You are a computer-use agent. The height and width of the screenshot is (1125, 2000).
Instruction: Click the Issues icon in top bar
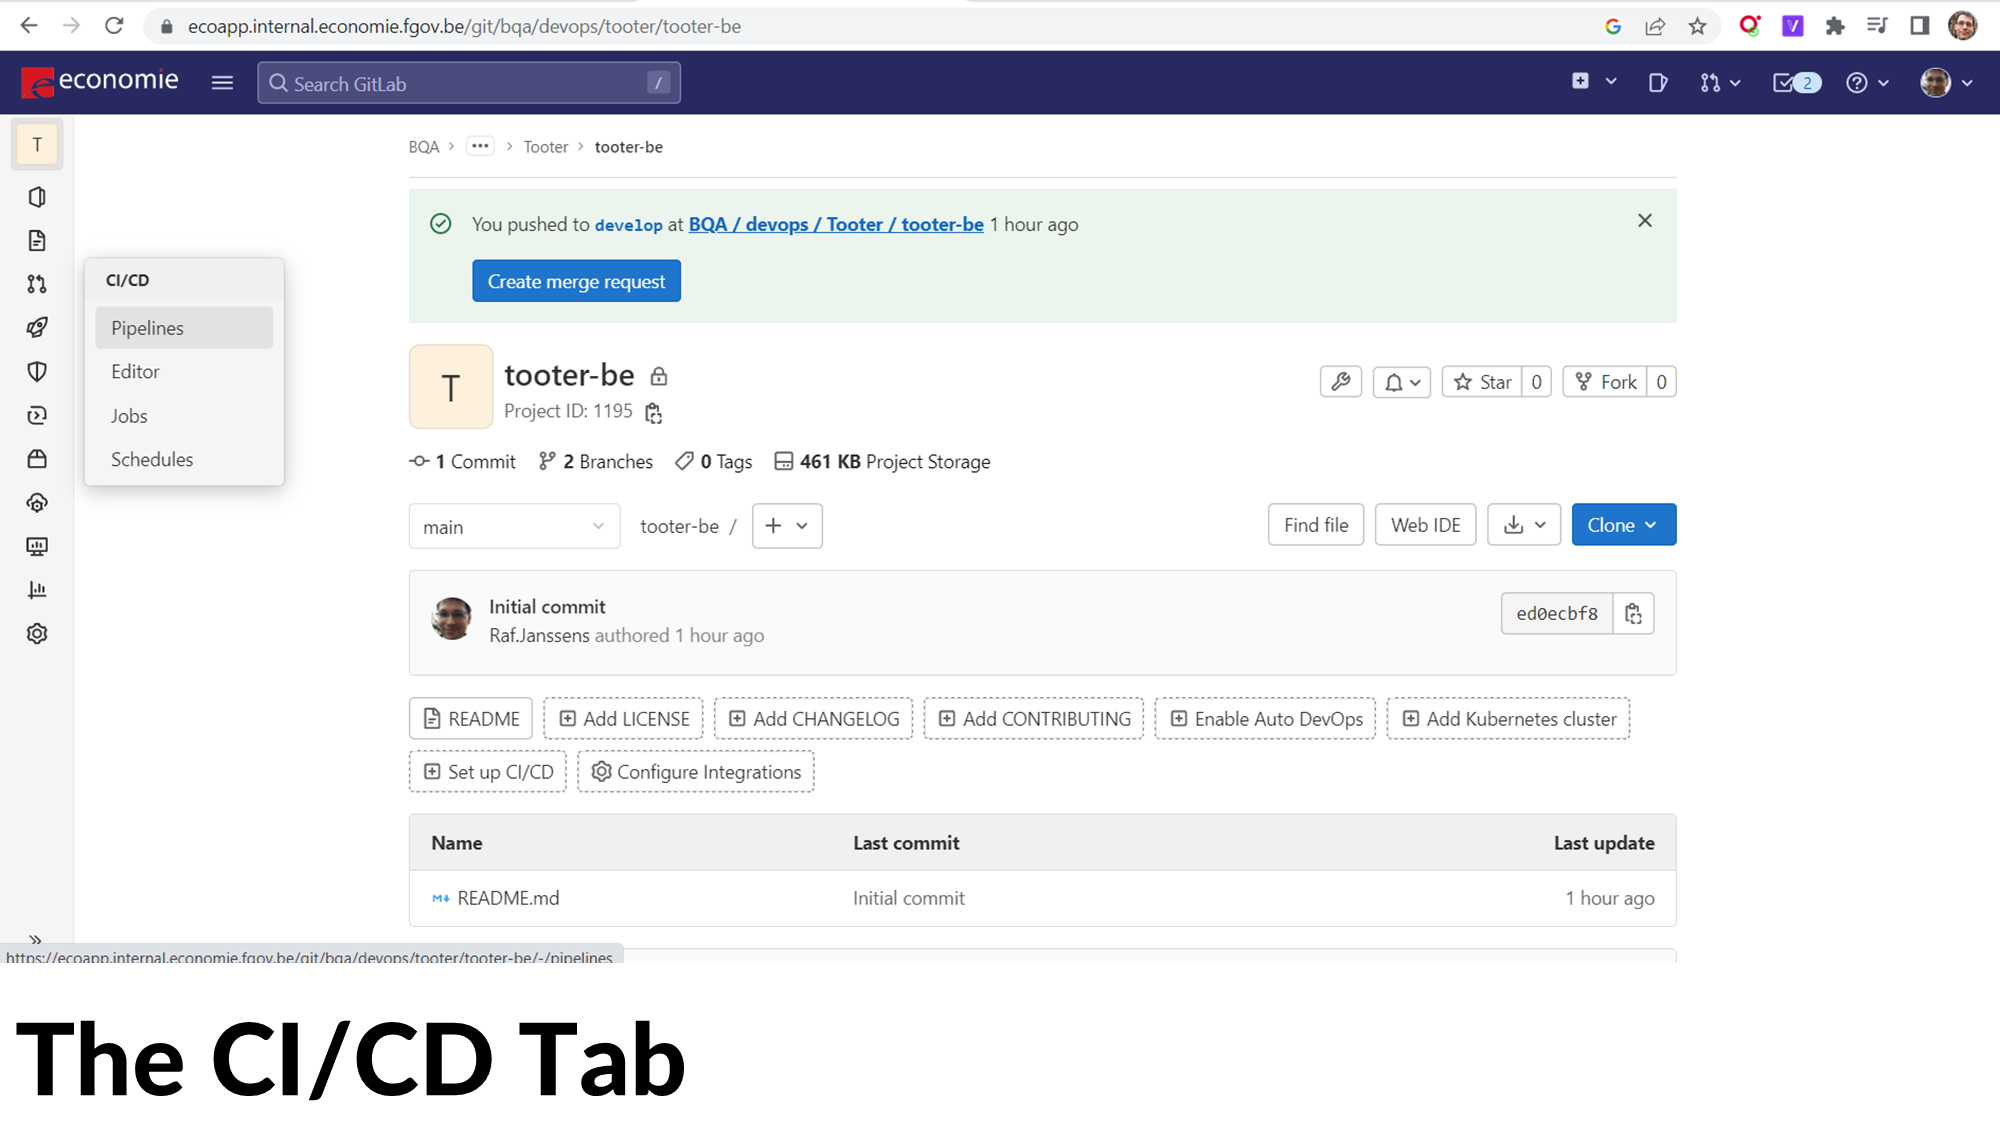(x=1658, y=83)
